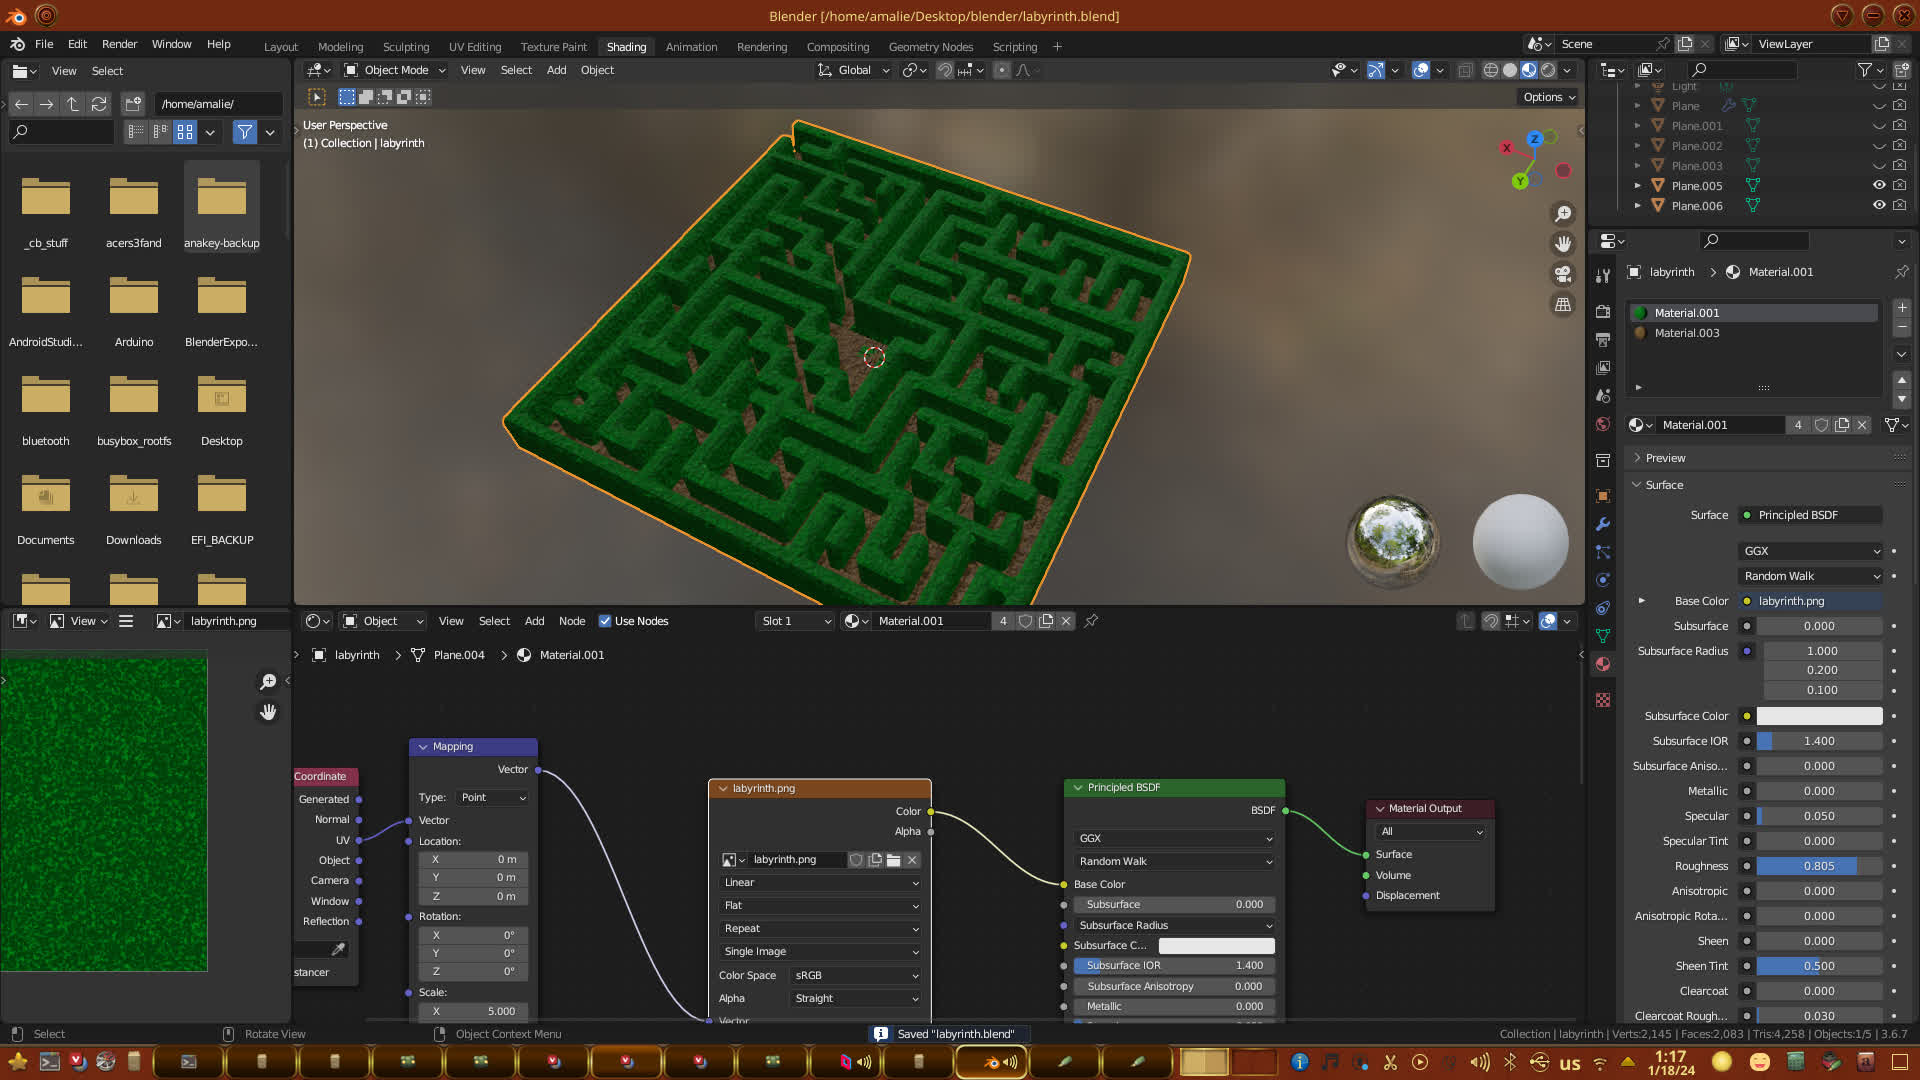Toggle perspective/orthographic grid icon

(1562, 304)
